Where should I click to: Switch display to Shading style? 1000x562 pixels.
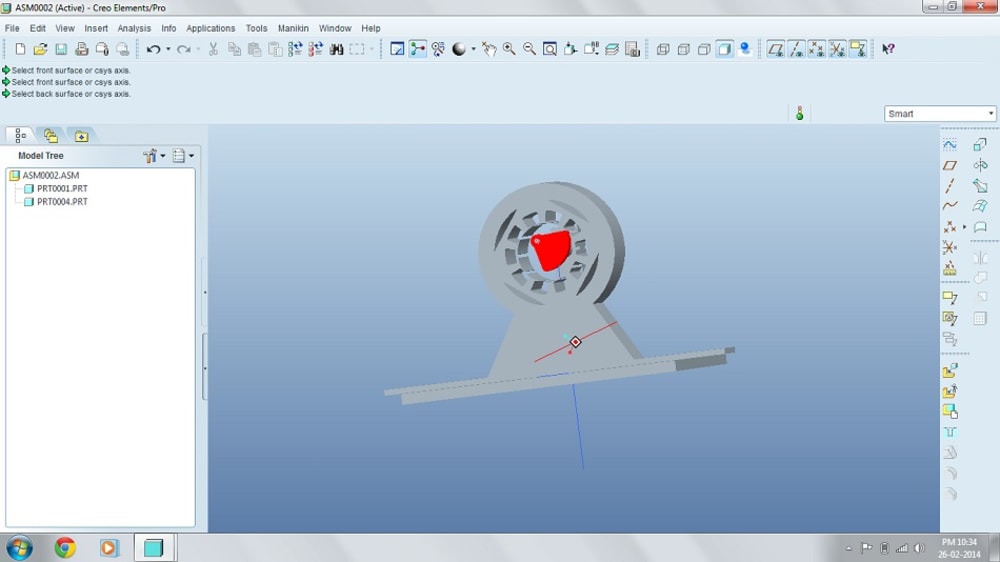coord(724,49)
